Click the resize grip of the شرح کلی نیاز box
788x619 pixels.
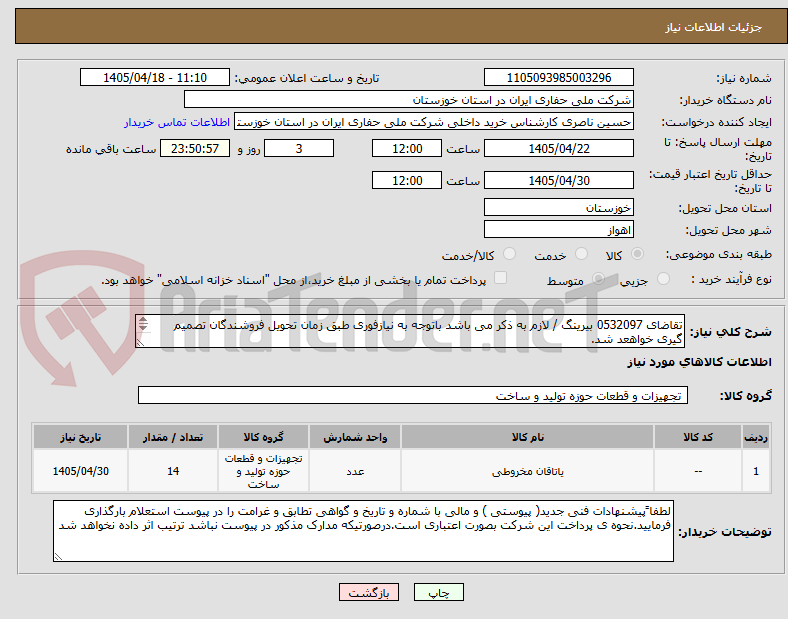pos(140,343)
